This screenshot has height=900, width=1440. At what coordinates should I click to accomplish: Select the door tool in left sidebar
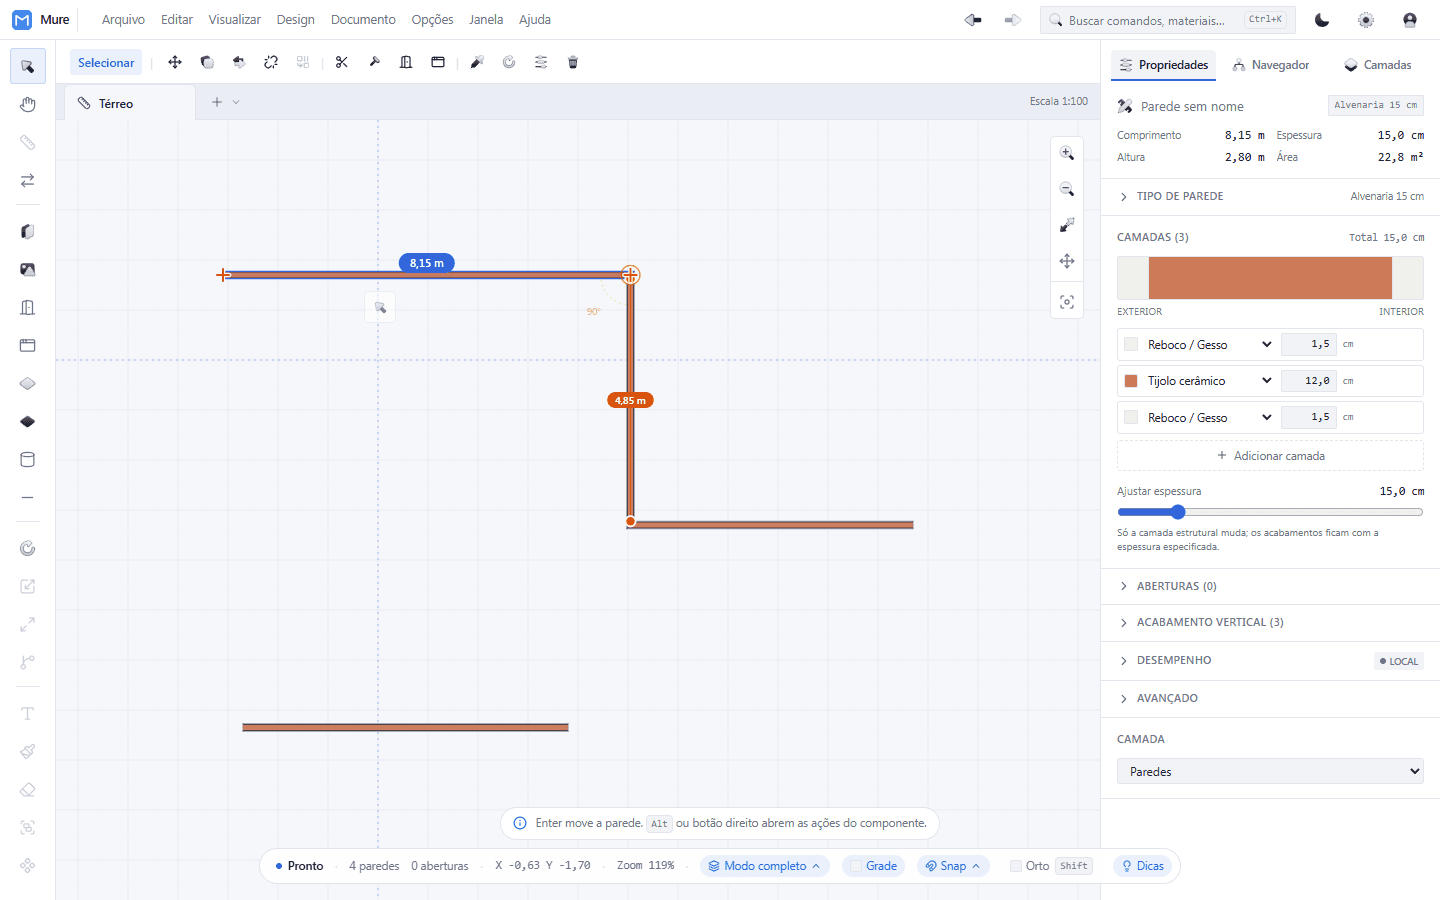28,308
